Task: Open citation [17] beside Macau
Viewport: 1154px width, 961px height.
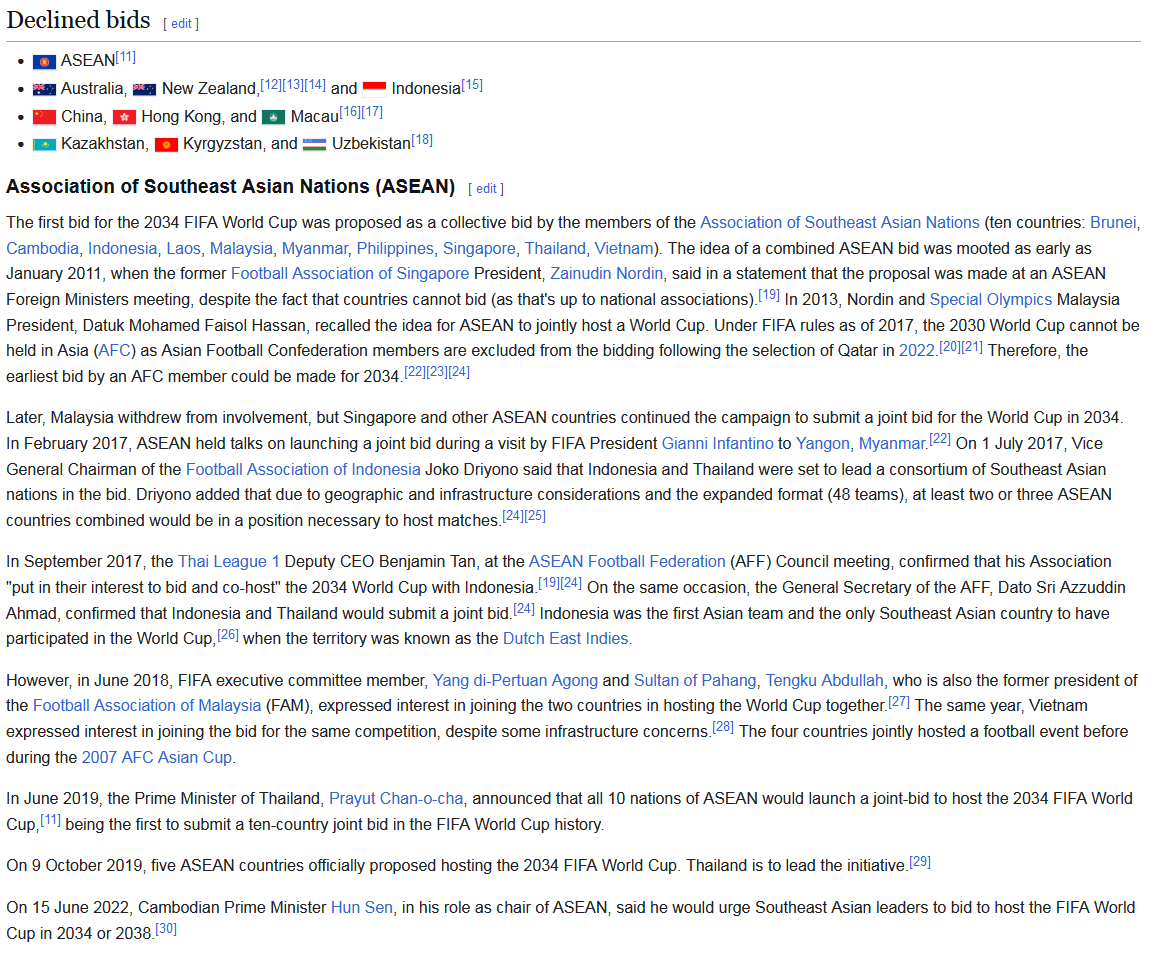Action: (372, 112)
